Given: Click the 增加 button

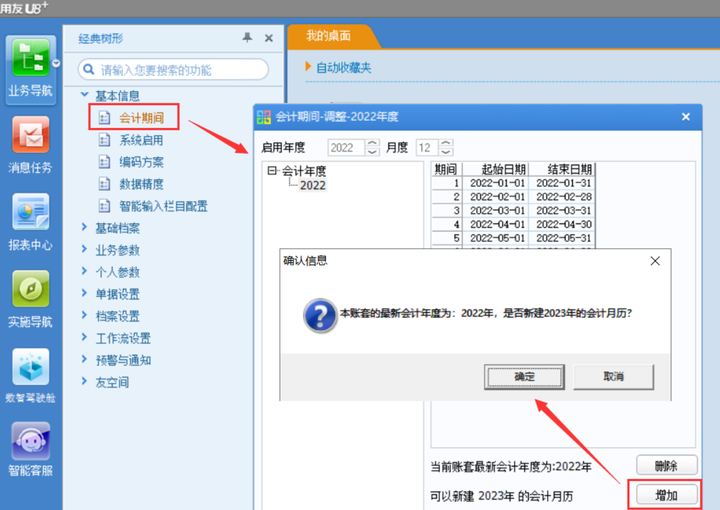Looking at the screenshot, I should (666, 495).
